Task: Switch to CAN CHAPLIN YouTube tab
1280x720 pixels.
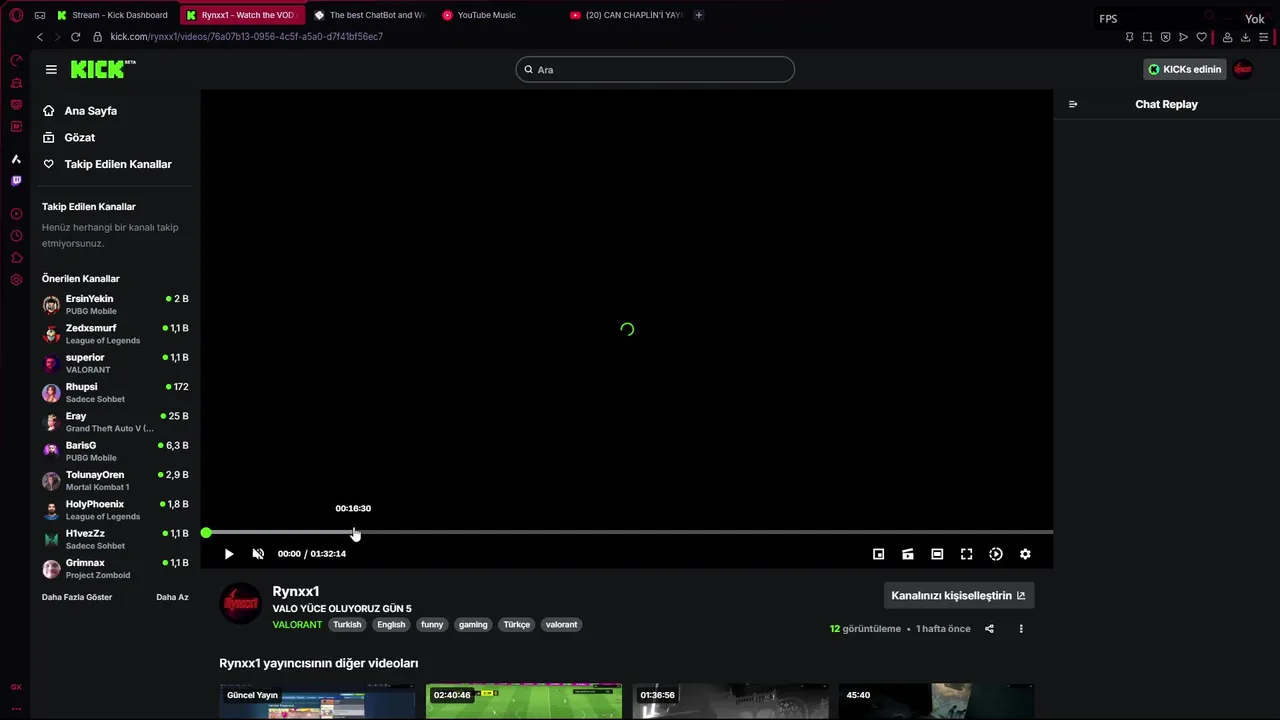Action: click(625, 15)
